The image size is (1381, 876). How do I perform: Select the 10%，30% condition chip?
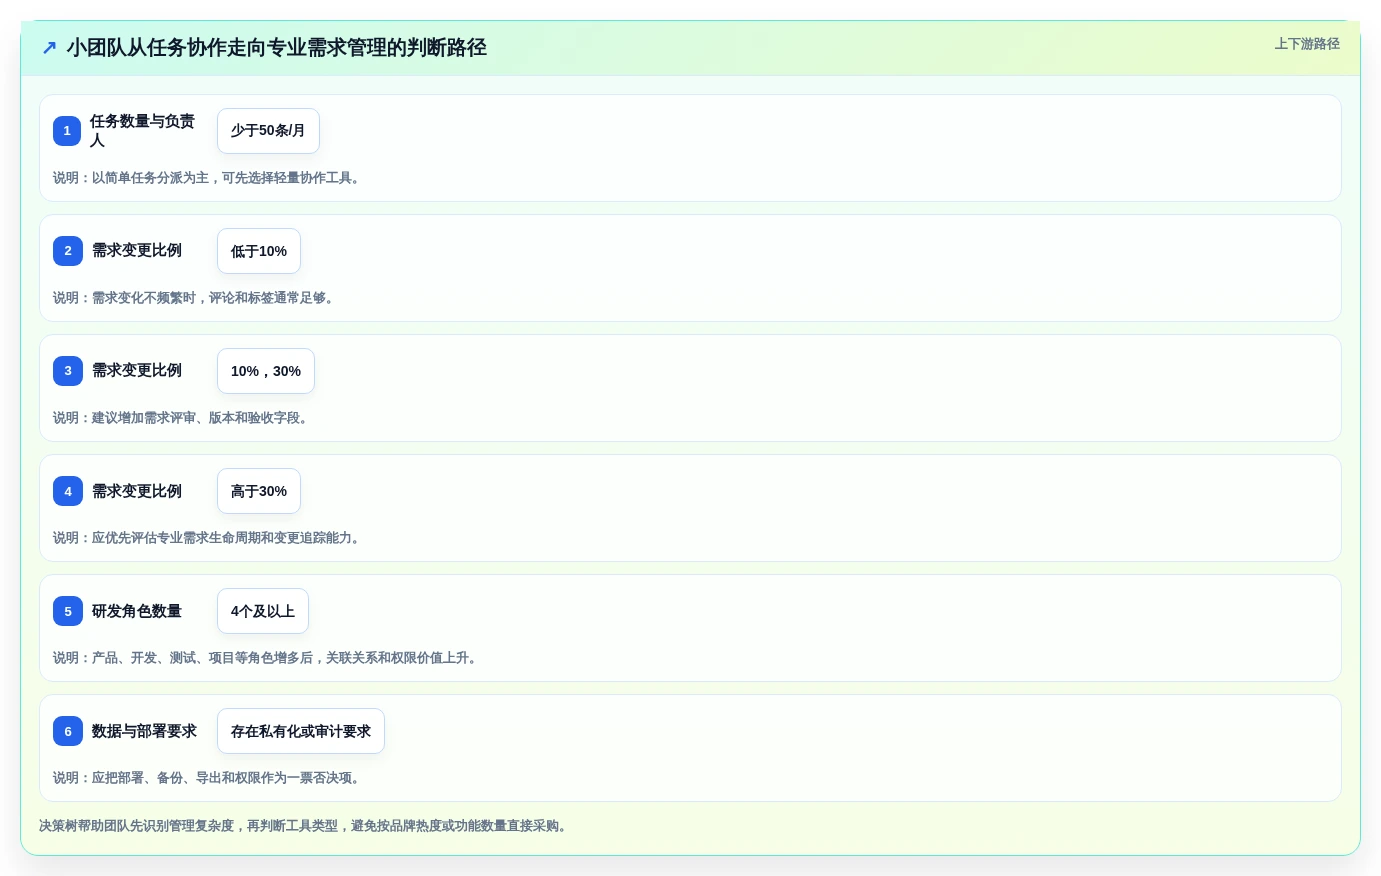point(266,371)
